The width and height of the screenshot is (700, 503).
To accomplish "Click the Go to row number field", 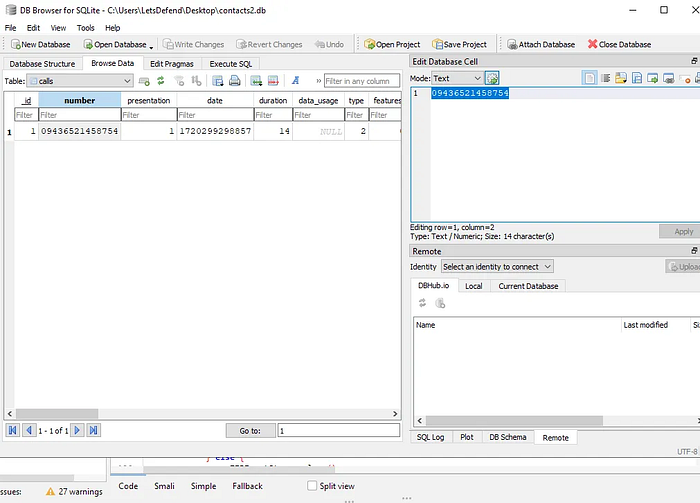I will click(x=338, y=430).
